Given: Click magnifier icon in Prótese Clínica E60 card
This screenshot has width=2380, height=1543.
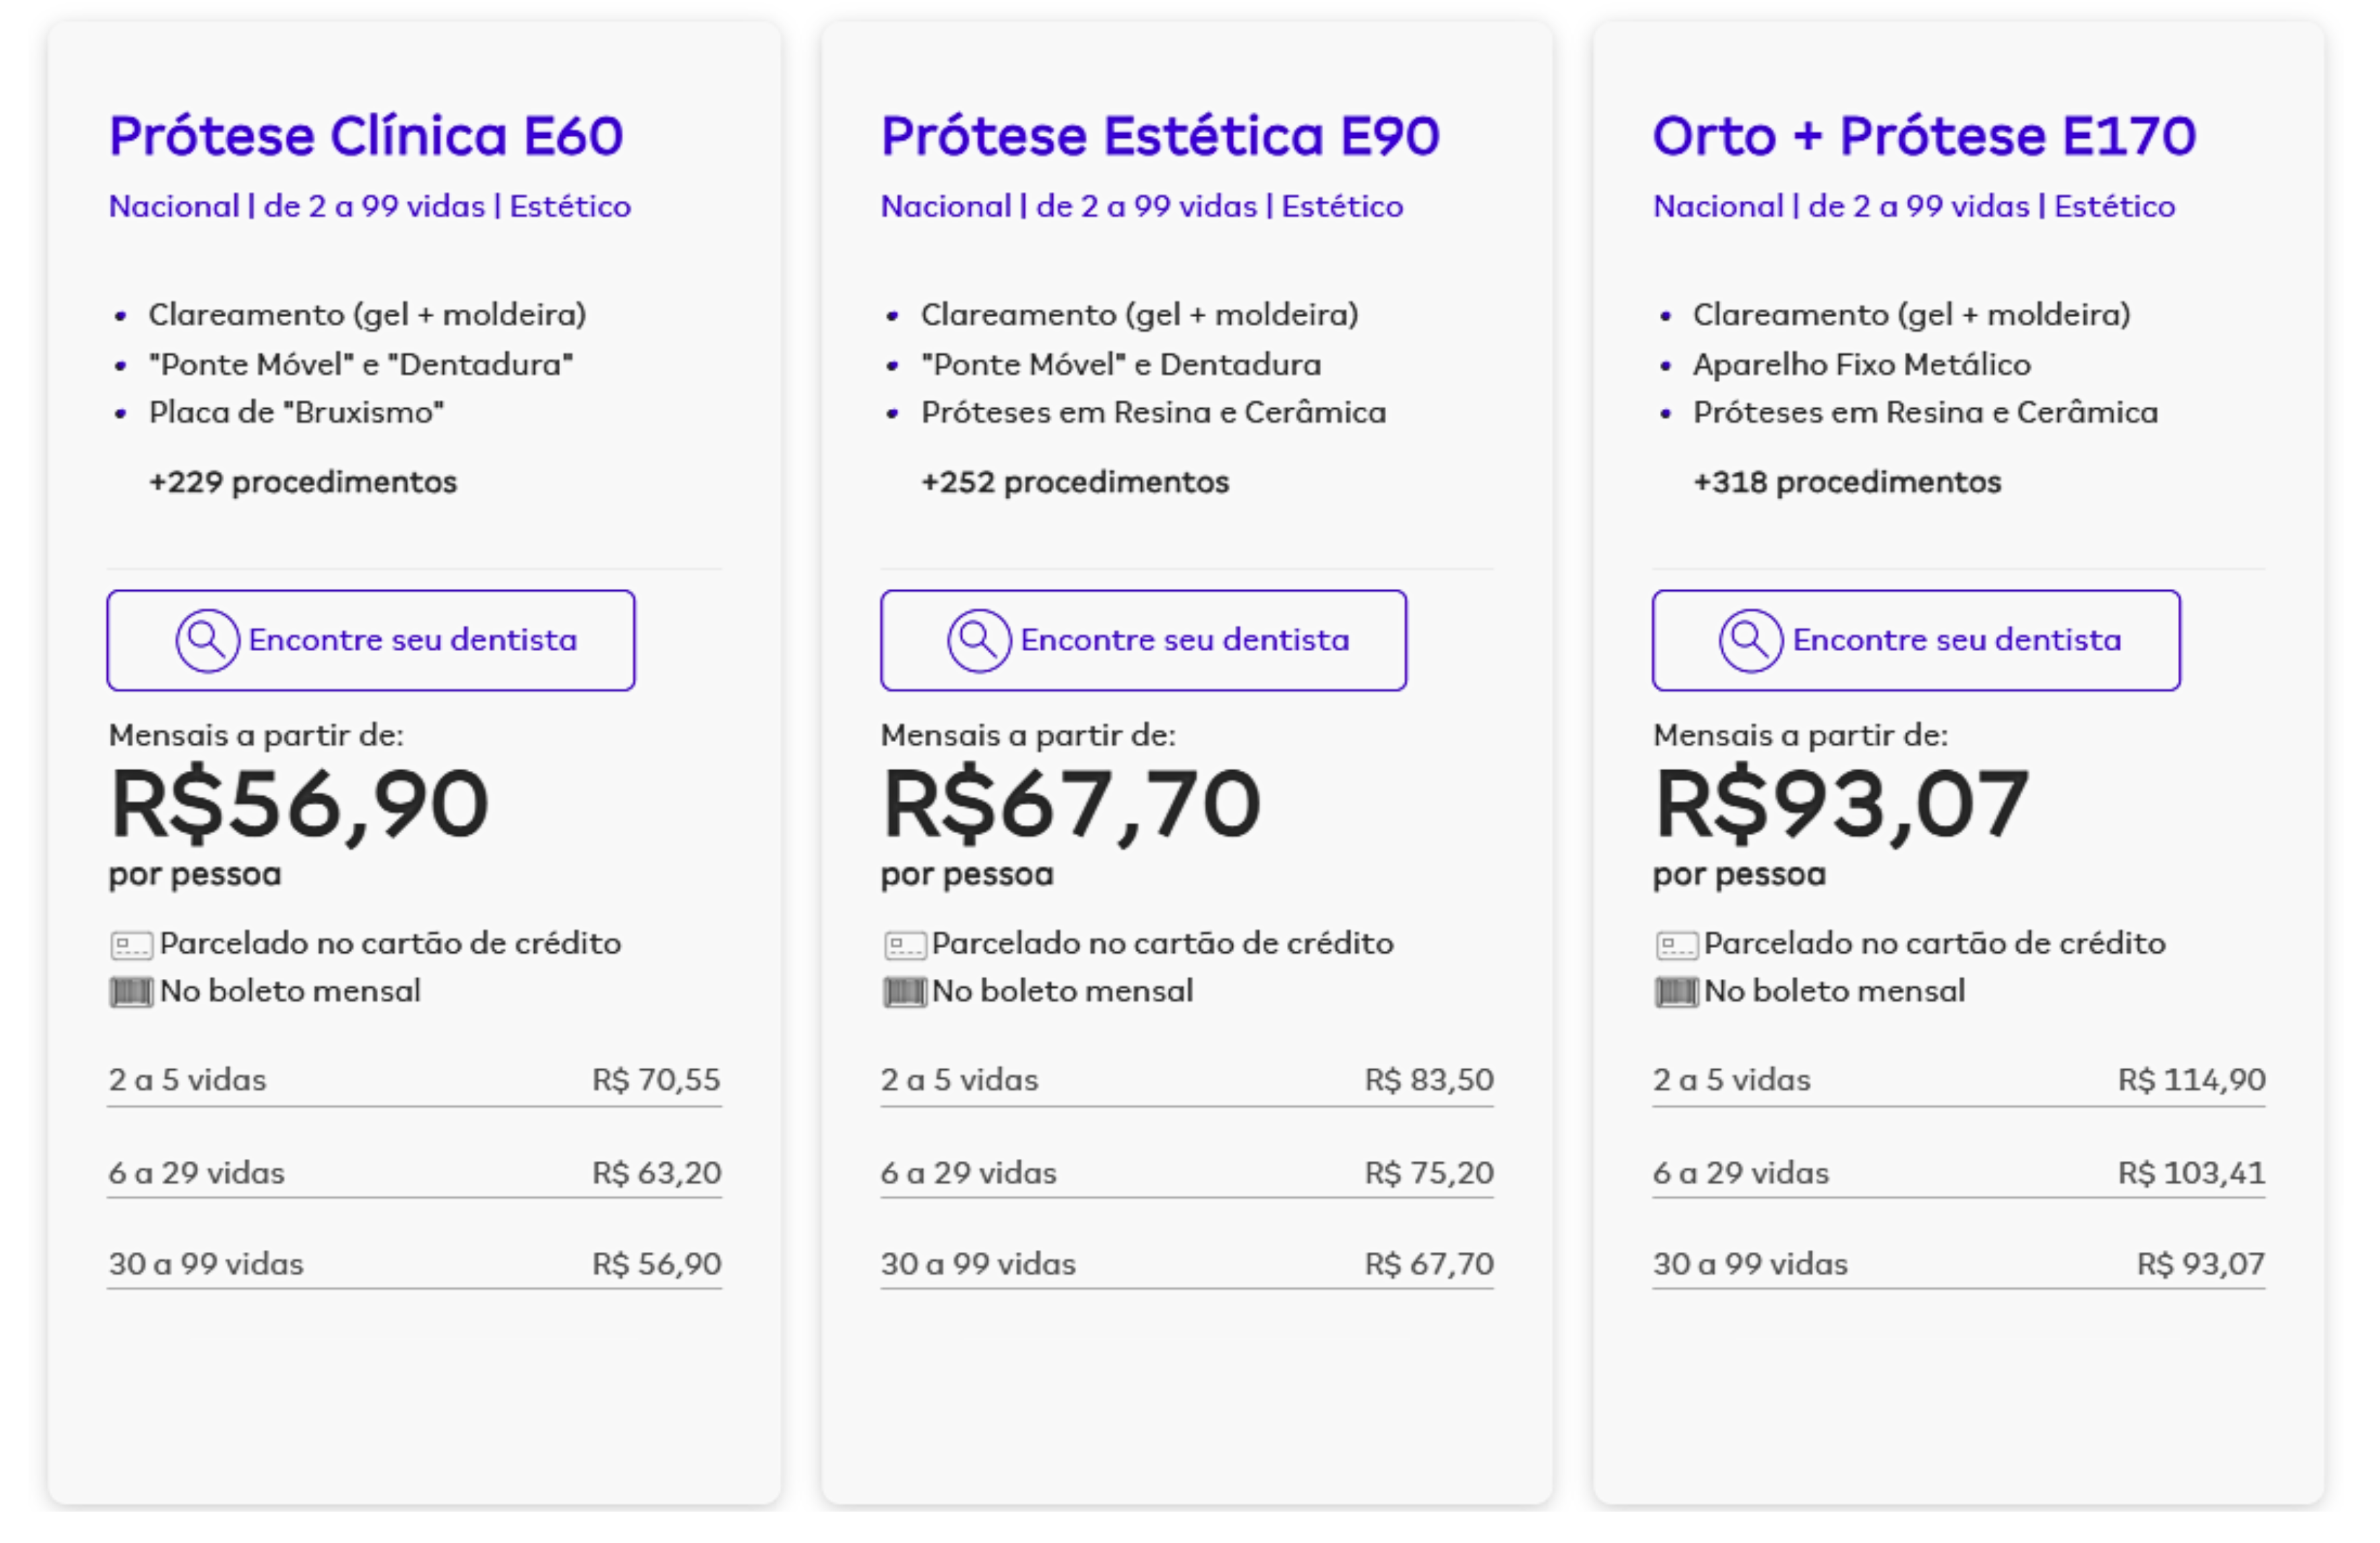Looking at the screenshot, I should (207, 640).
